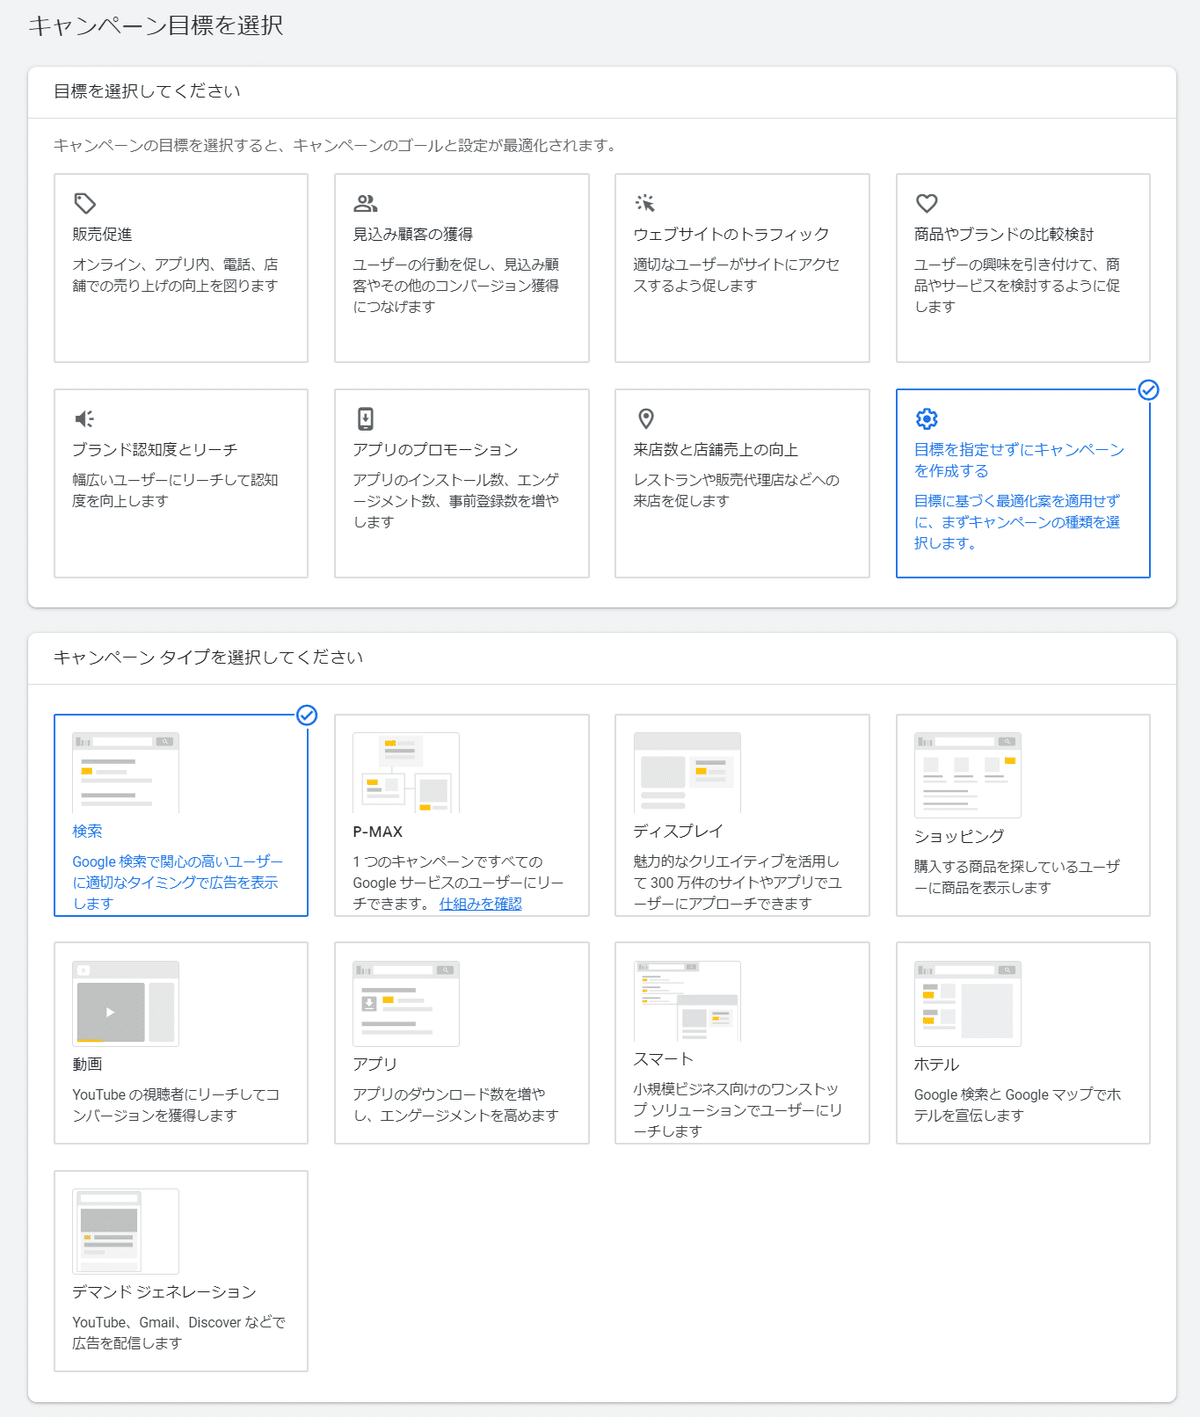
Task: Click 目標を指定せずにキャンペーンを作成する title
Action: point(1019,460)
